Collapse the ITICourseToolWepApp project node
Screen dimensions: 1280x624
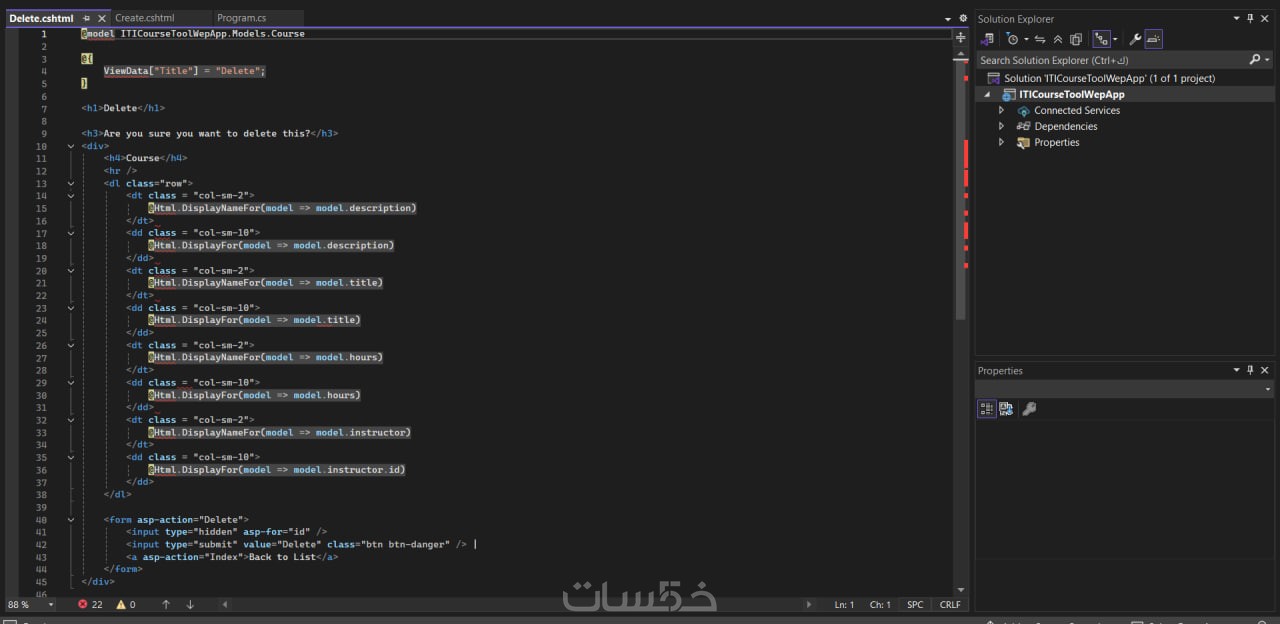pyautogui.click(x=988, y=94)
